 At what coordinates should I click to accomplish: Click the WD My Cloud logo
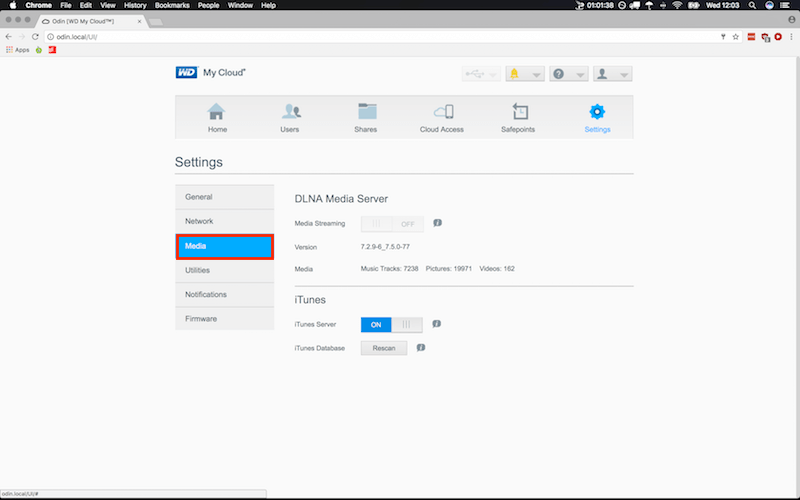point(210,72)
